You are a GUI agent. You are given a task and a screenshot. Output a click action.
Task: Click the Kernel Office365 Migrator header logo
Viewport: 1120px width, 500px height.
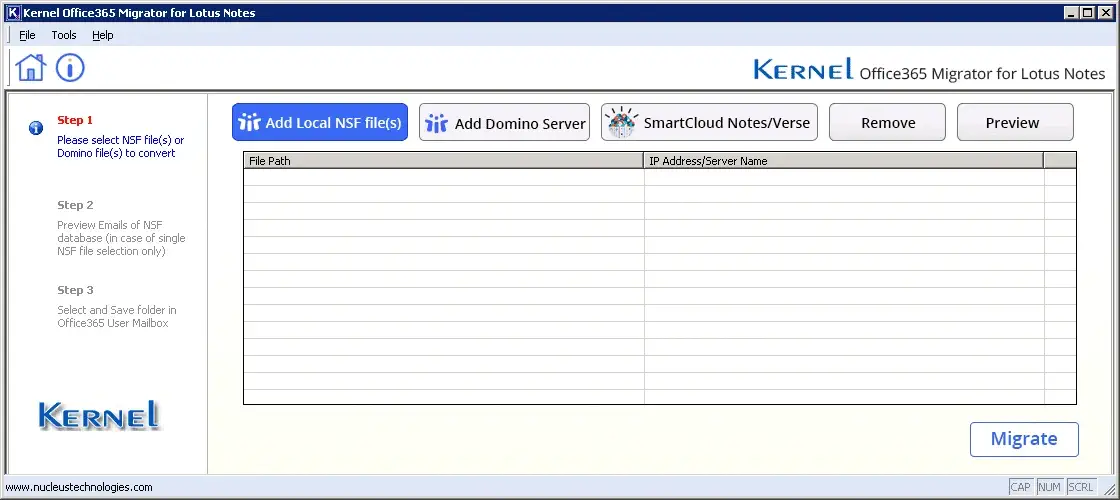928,71
